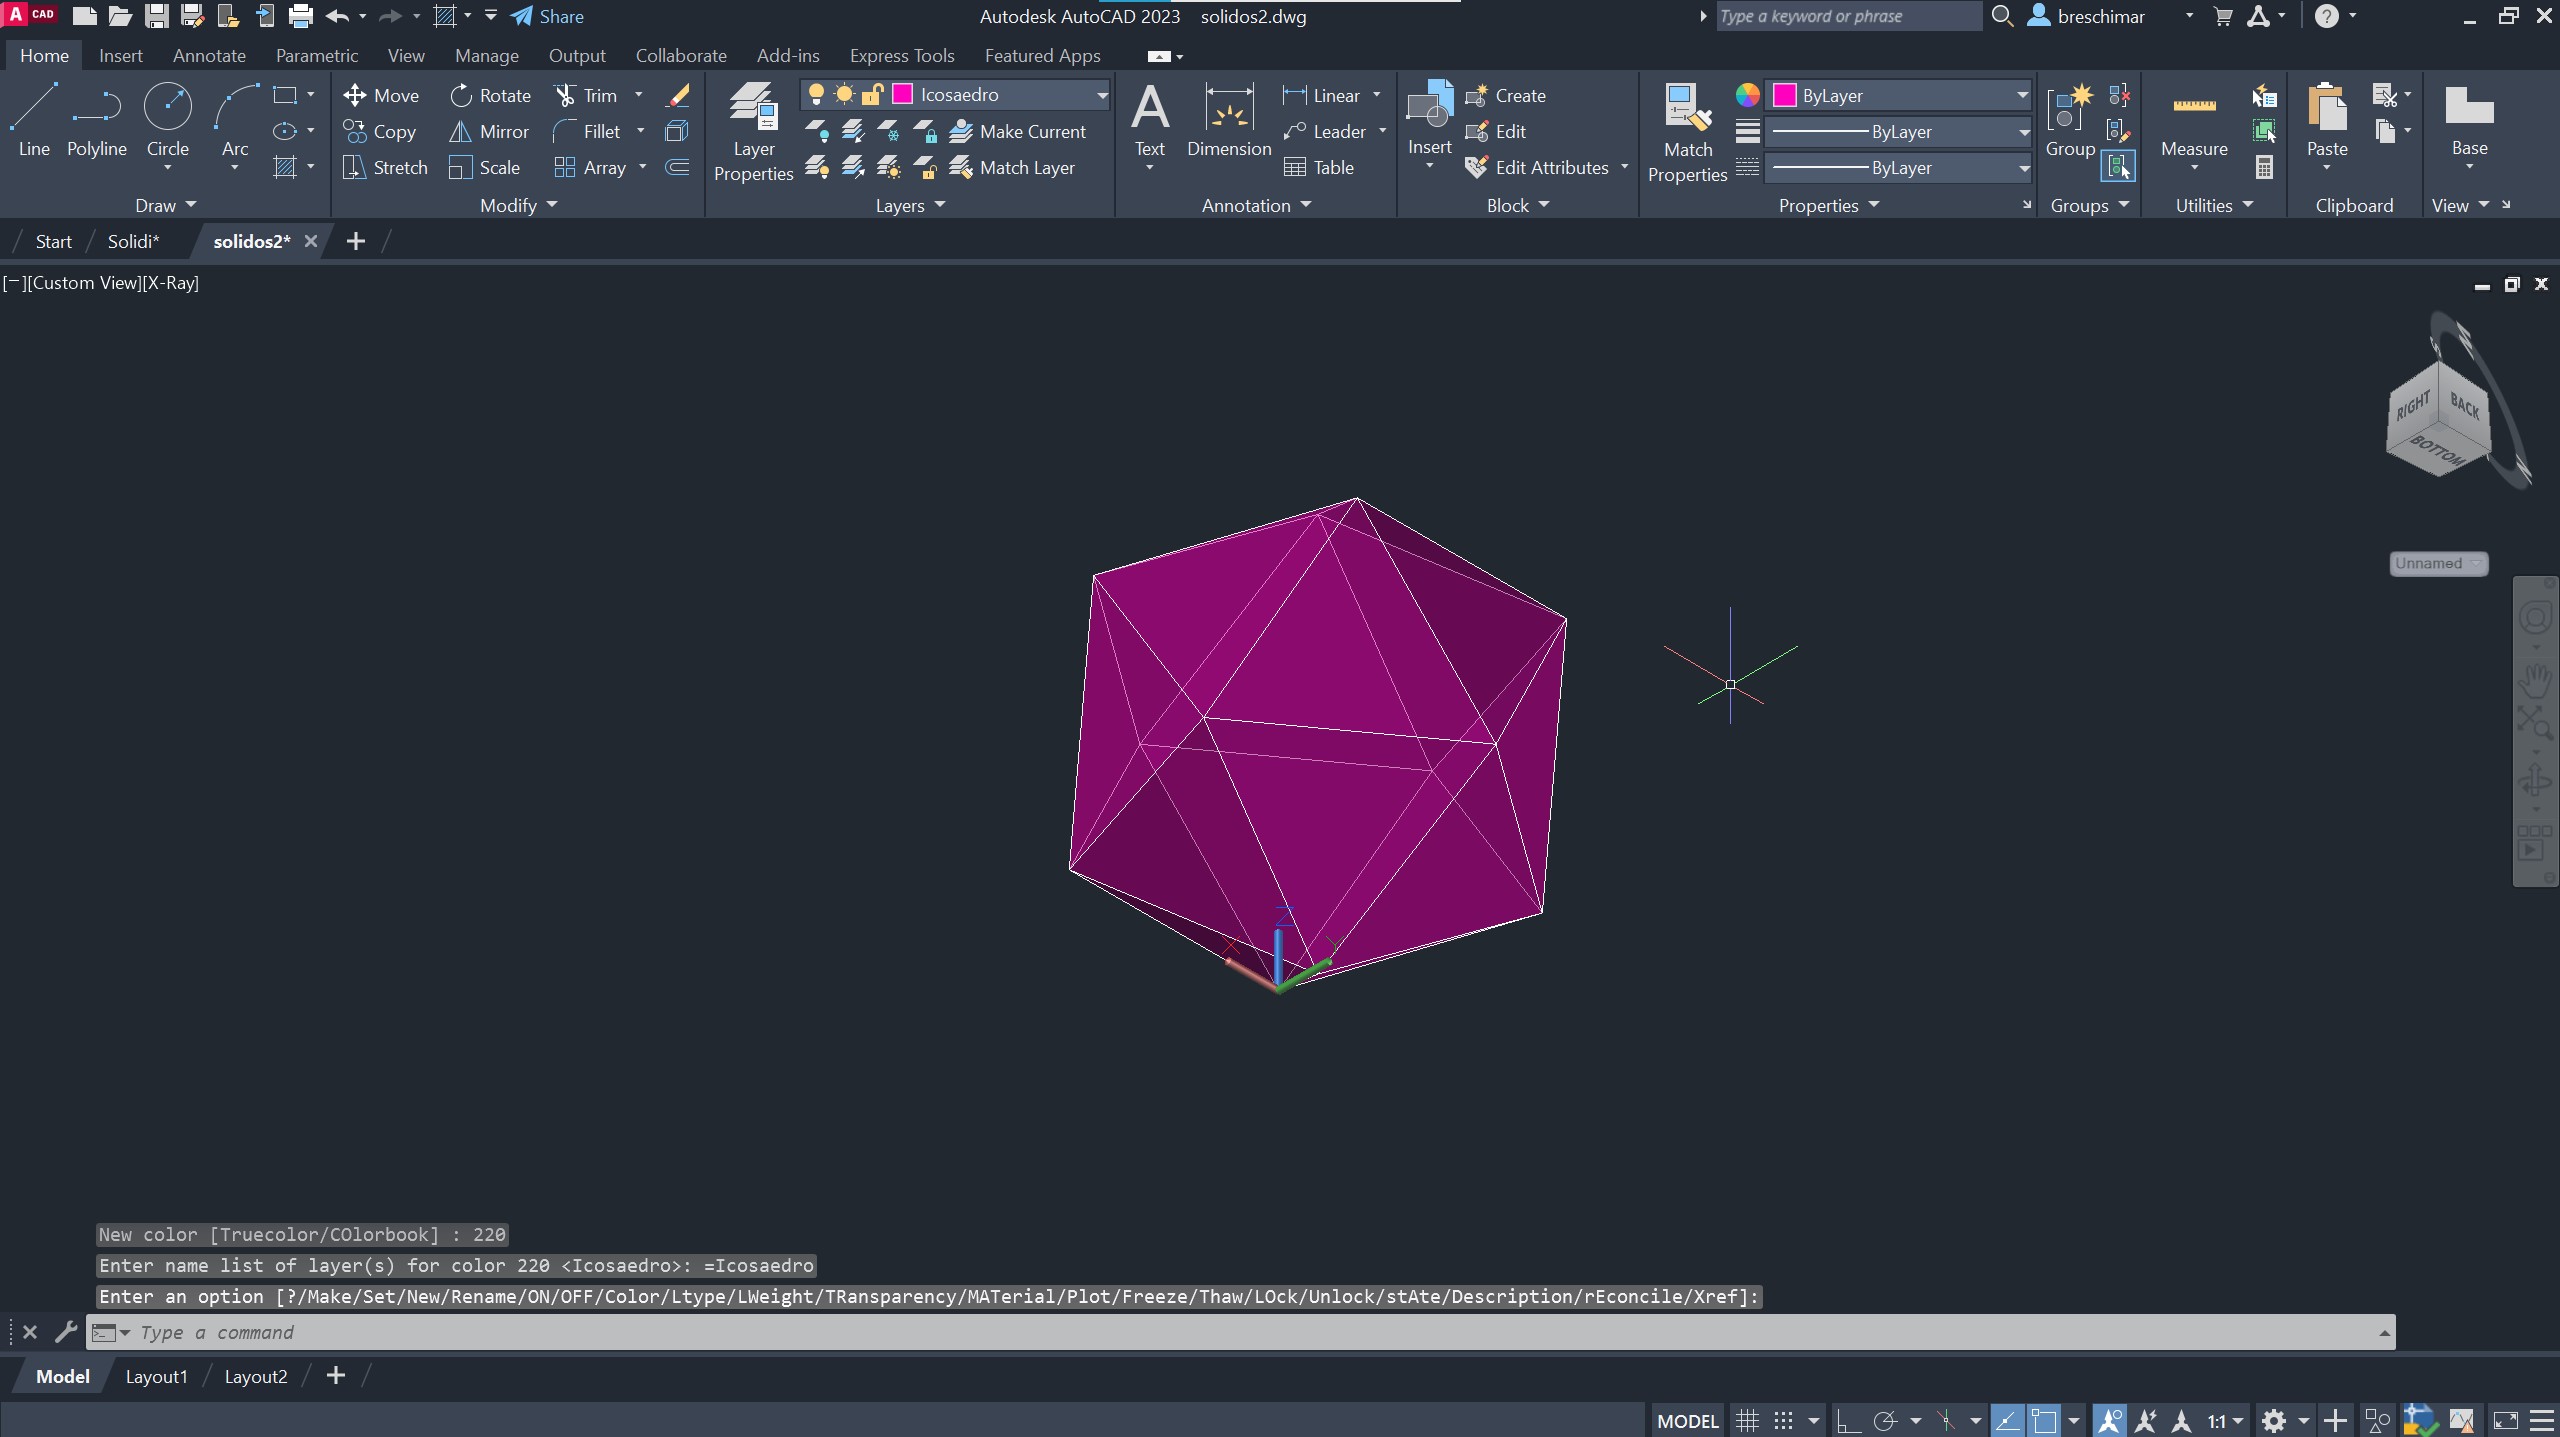Expand the Annotation panel
2560x1437 pixels.
(1256, 205)
